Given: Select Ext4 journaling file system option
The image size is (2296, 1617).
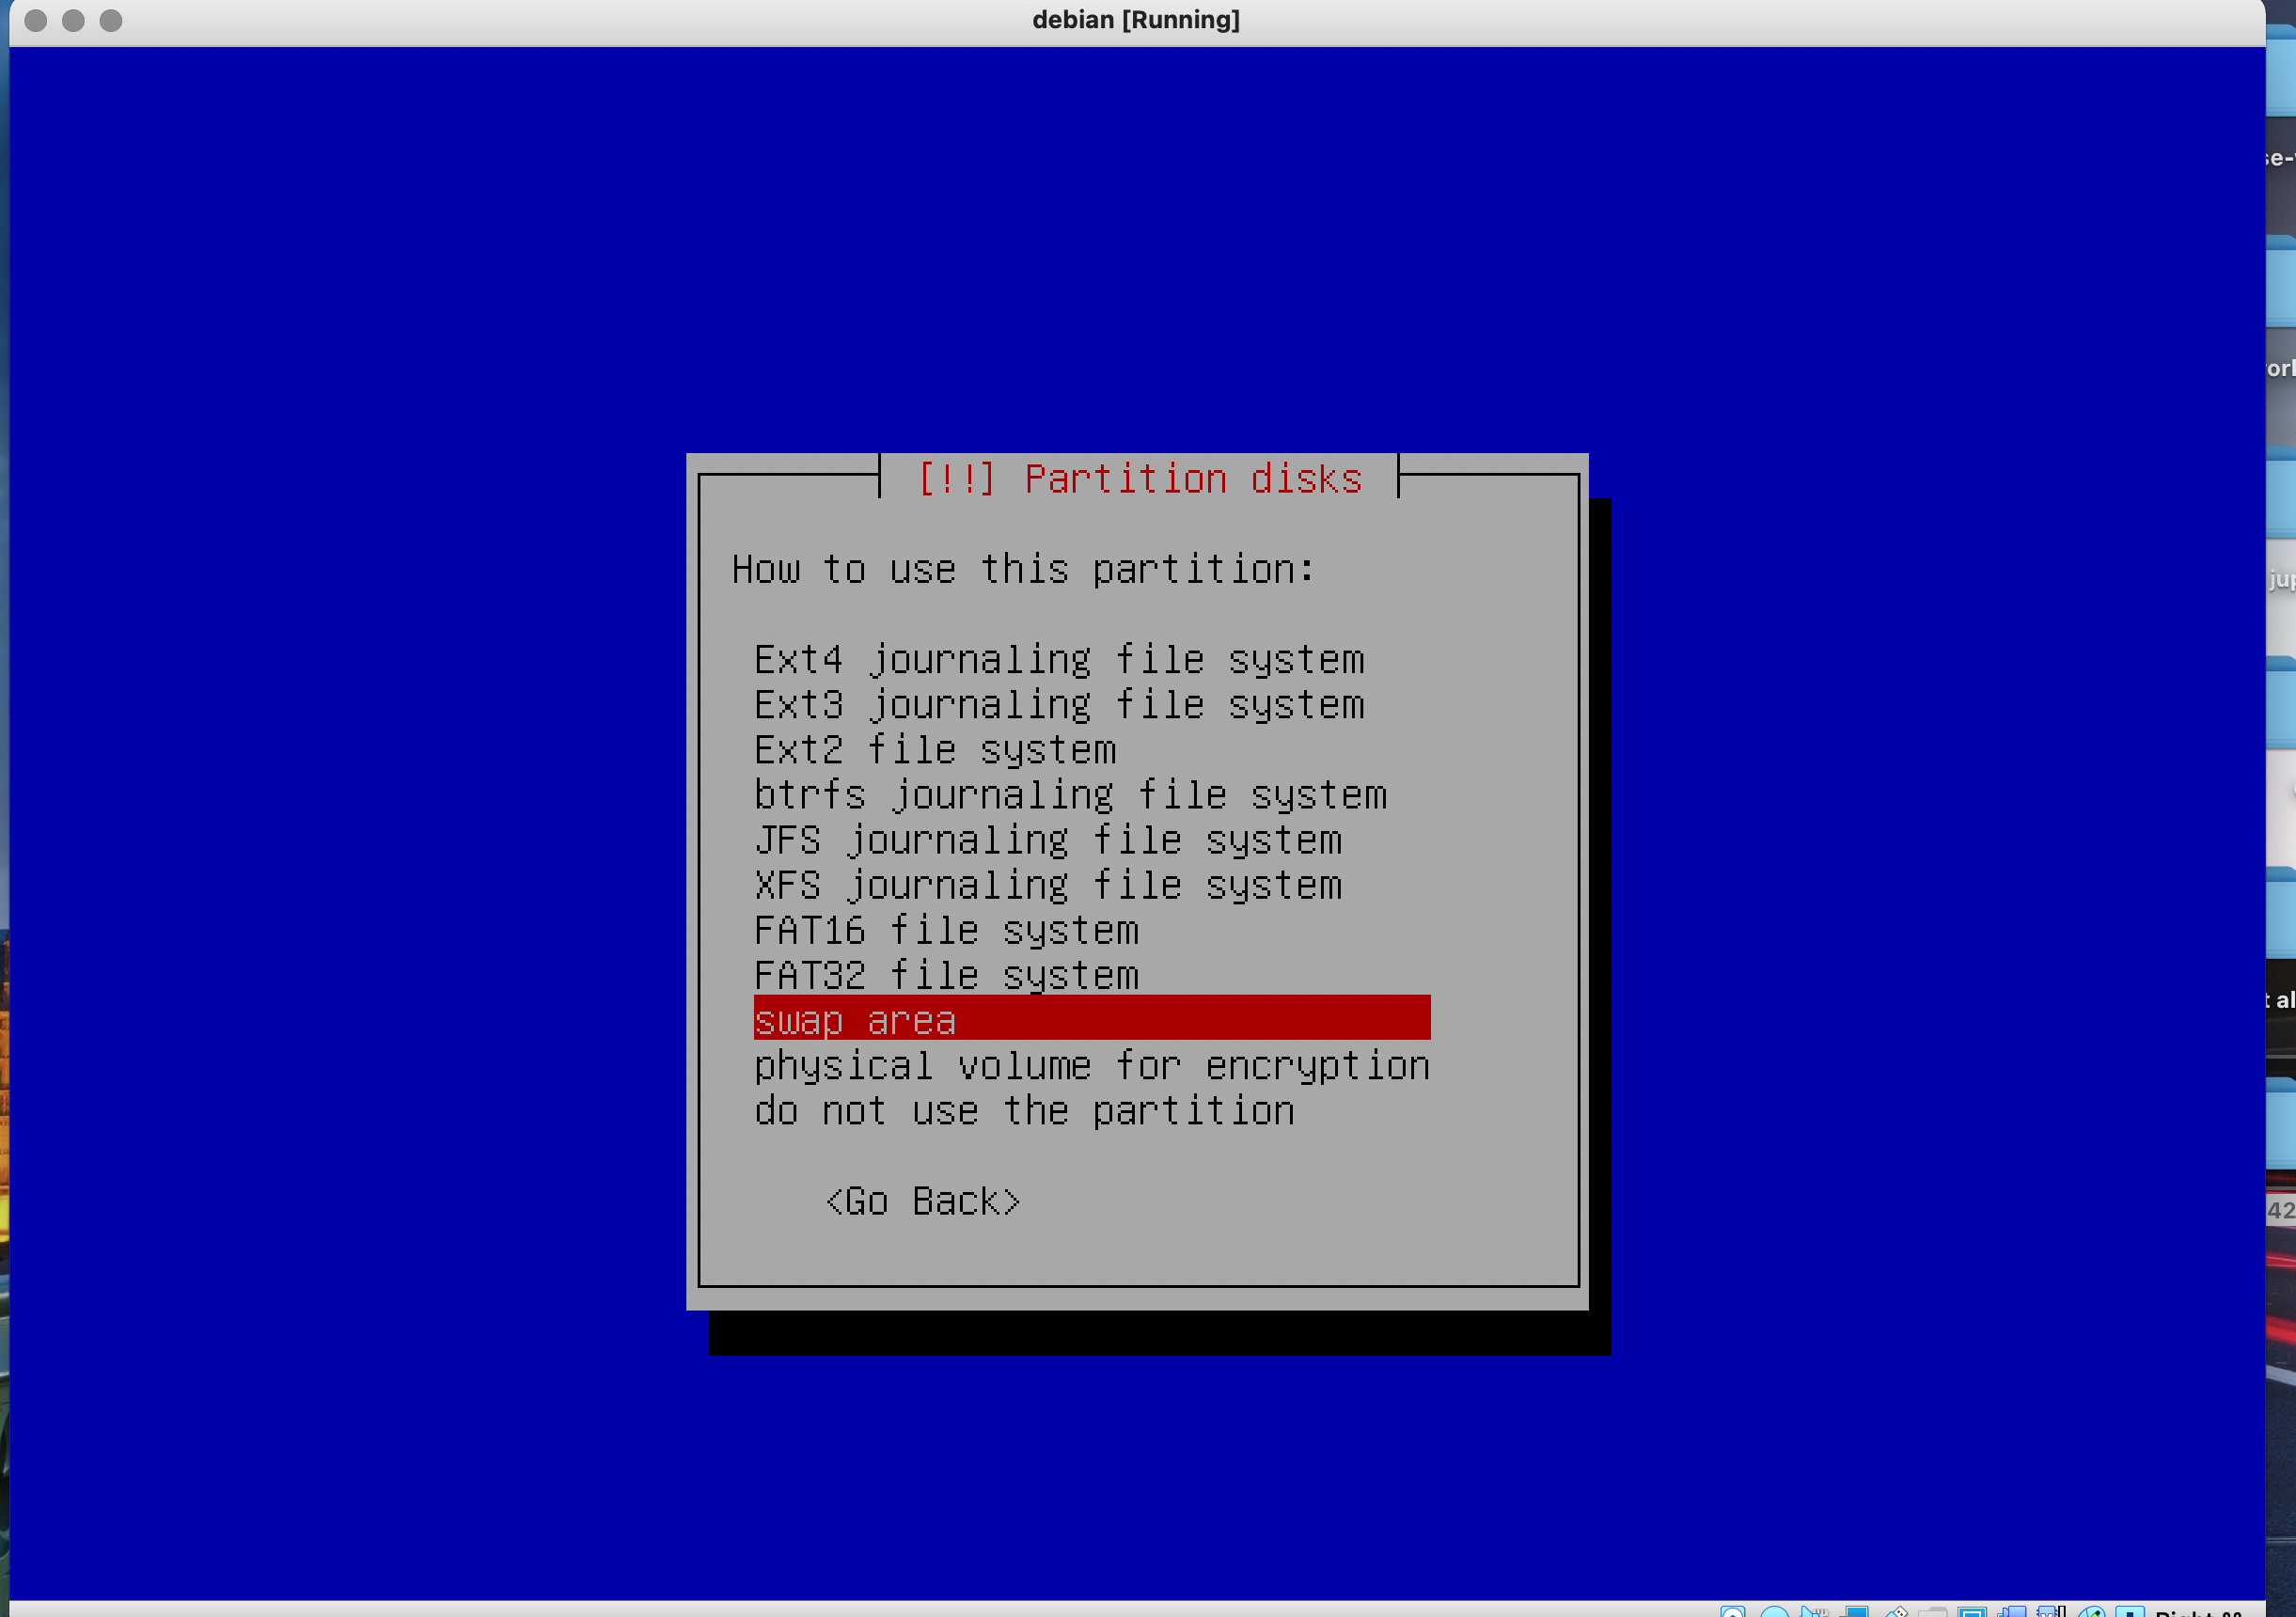Looking at the screenshot, I should click(x=1058, y=660).
